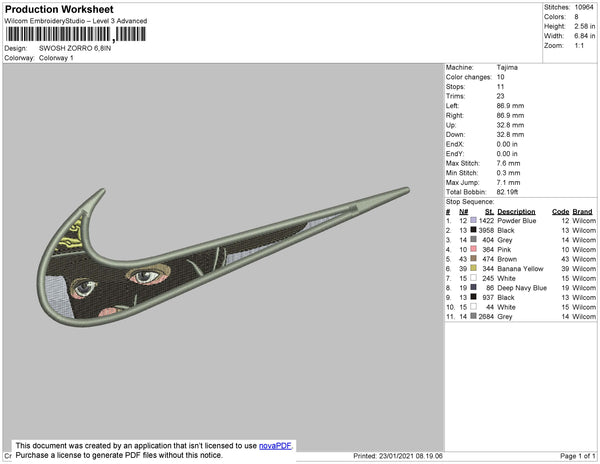The image size is (600, 464).
Task: Click the Left value '86.9 mm'
Action: (510, 106)
